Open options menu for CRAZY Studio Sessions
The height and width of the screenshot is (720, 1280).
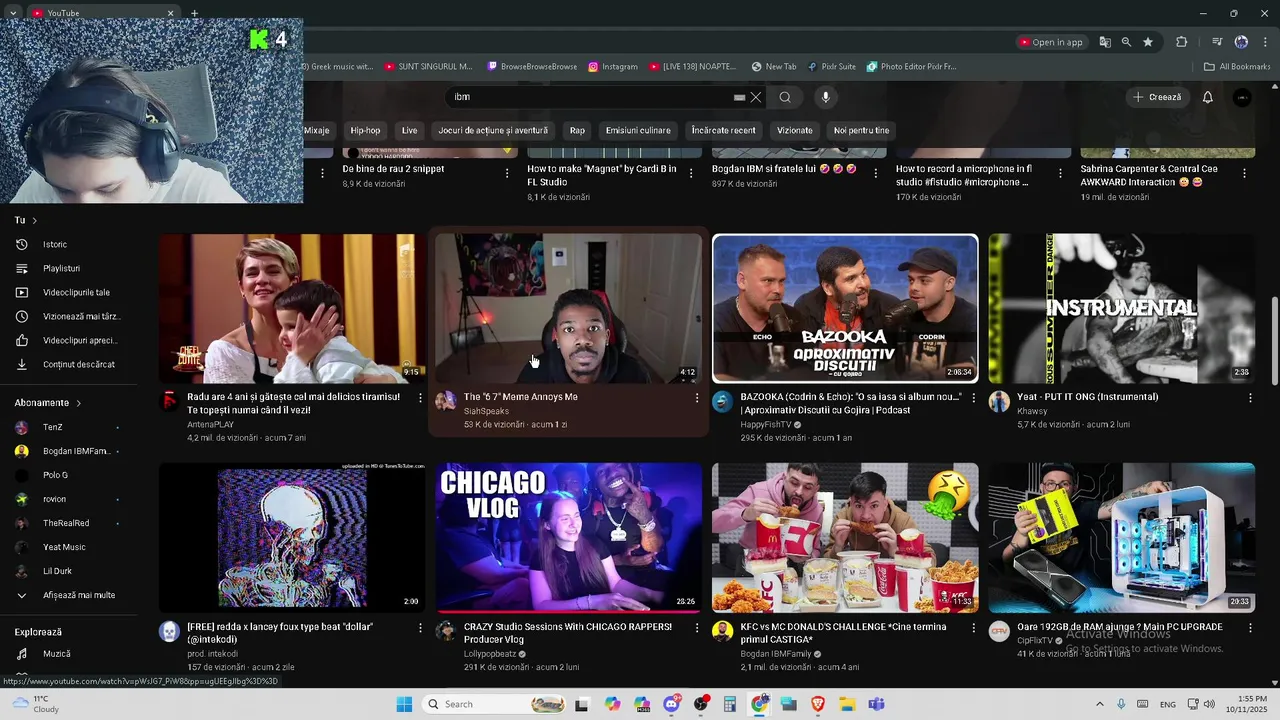(x=697, y=628)
